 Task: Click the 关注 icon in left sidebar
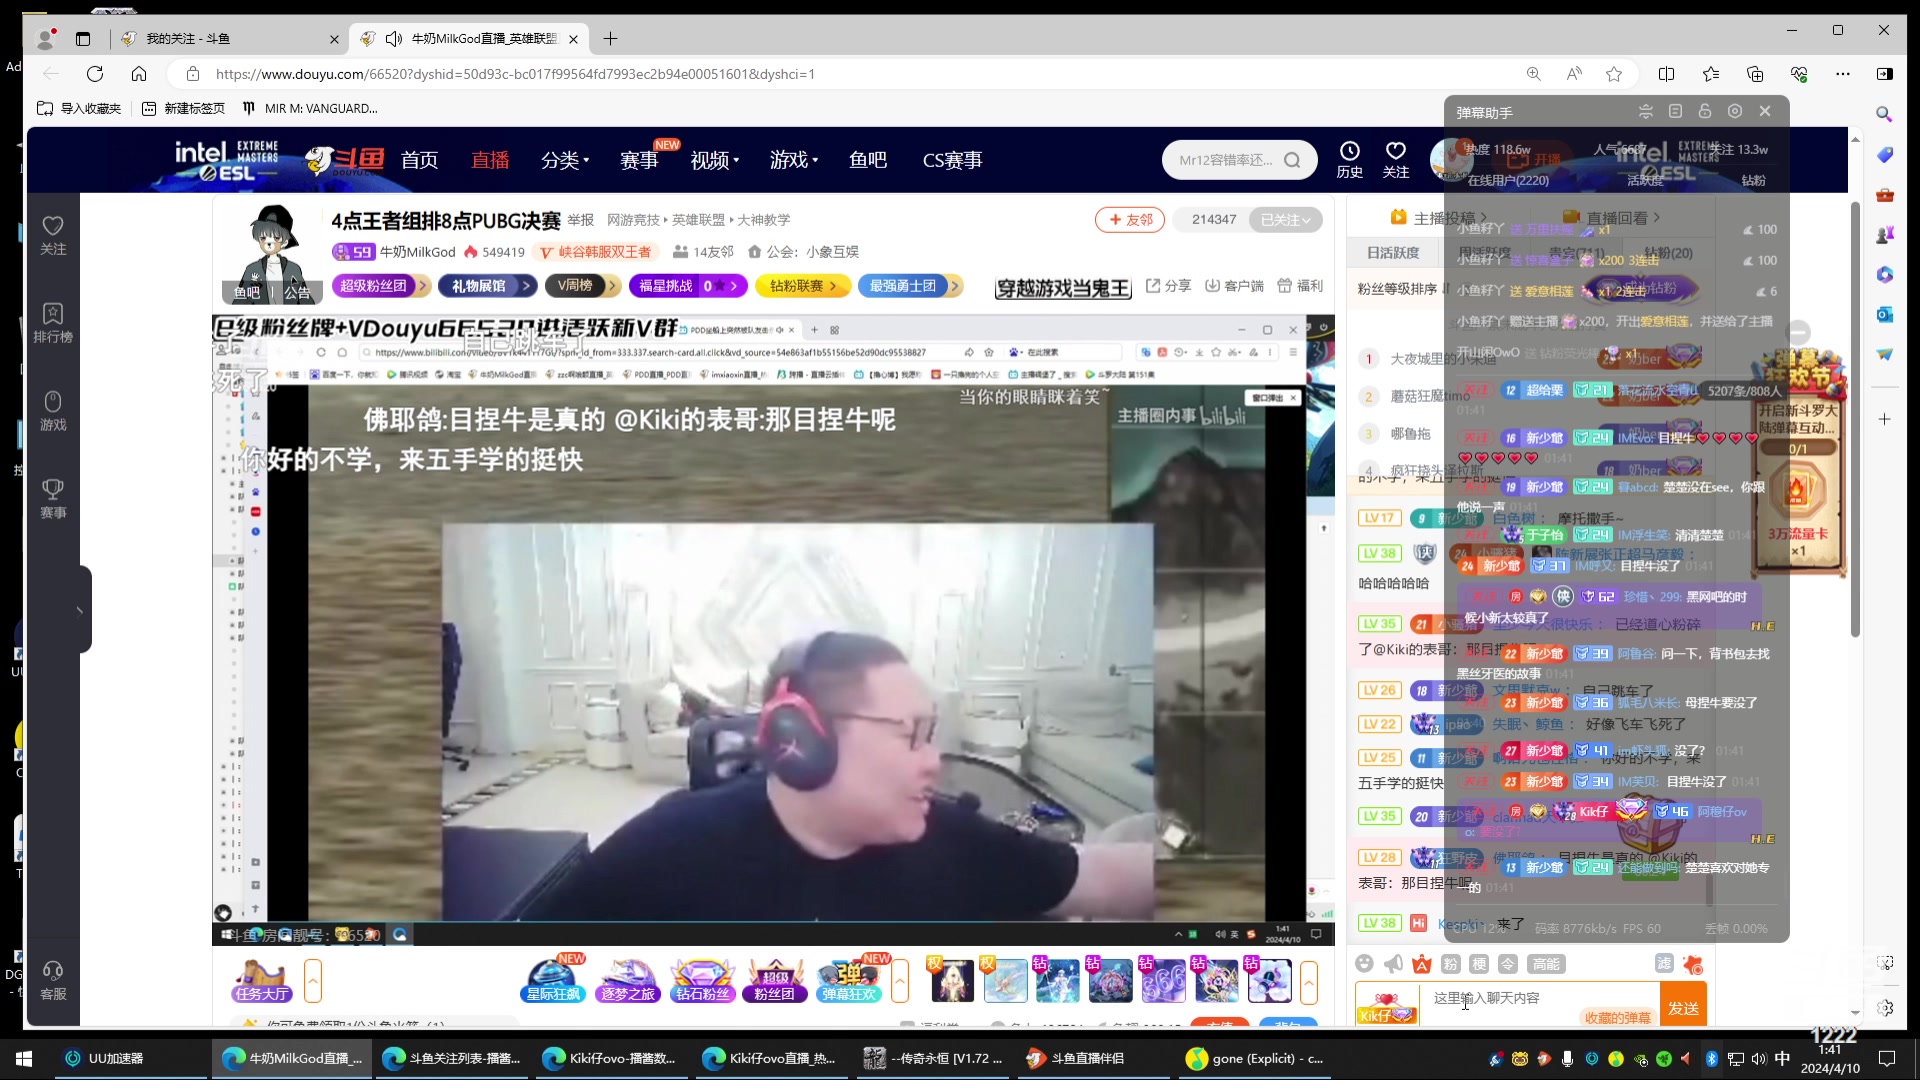[x=53, y=235]
